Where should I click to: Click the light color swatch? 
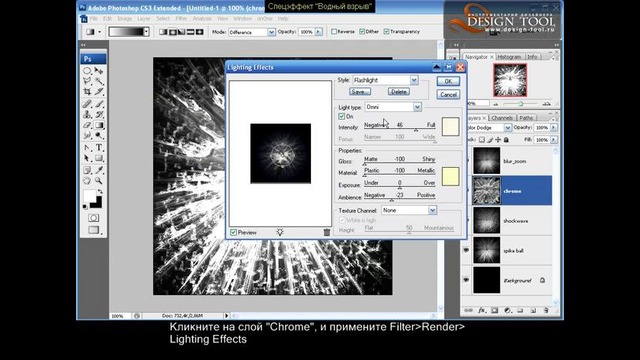point(450,127)
